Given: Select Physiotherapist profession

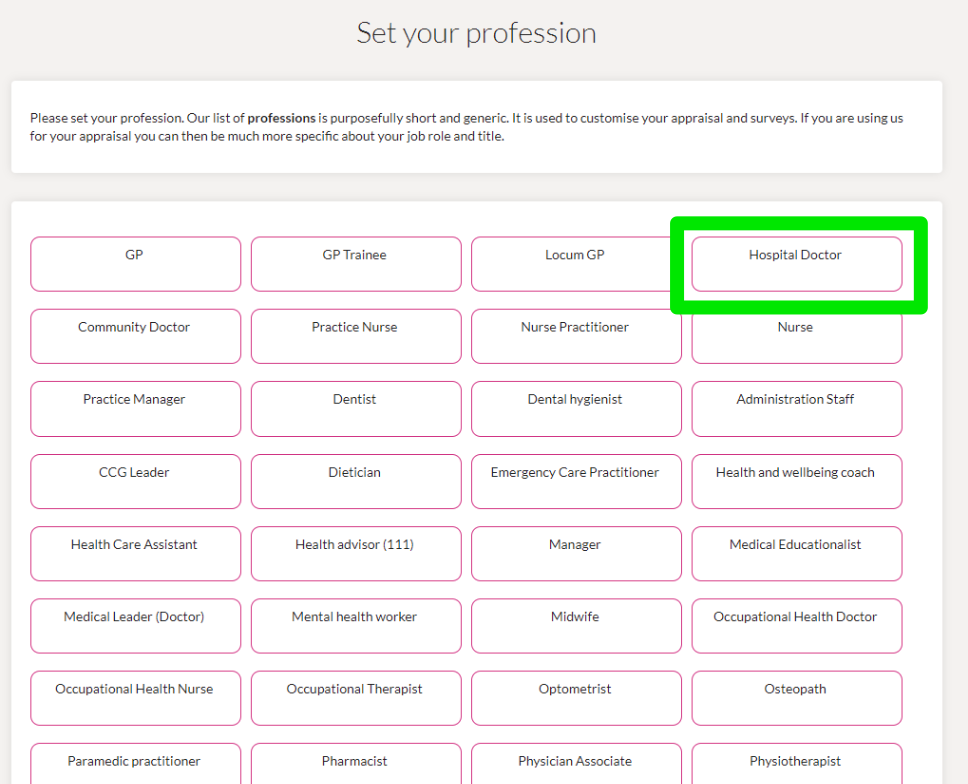Looking at the screenshot, I should click(x=796, y=764).
